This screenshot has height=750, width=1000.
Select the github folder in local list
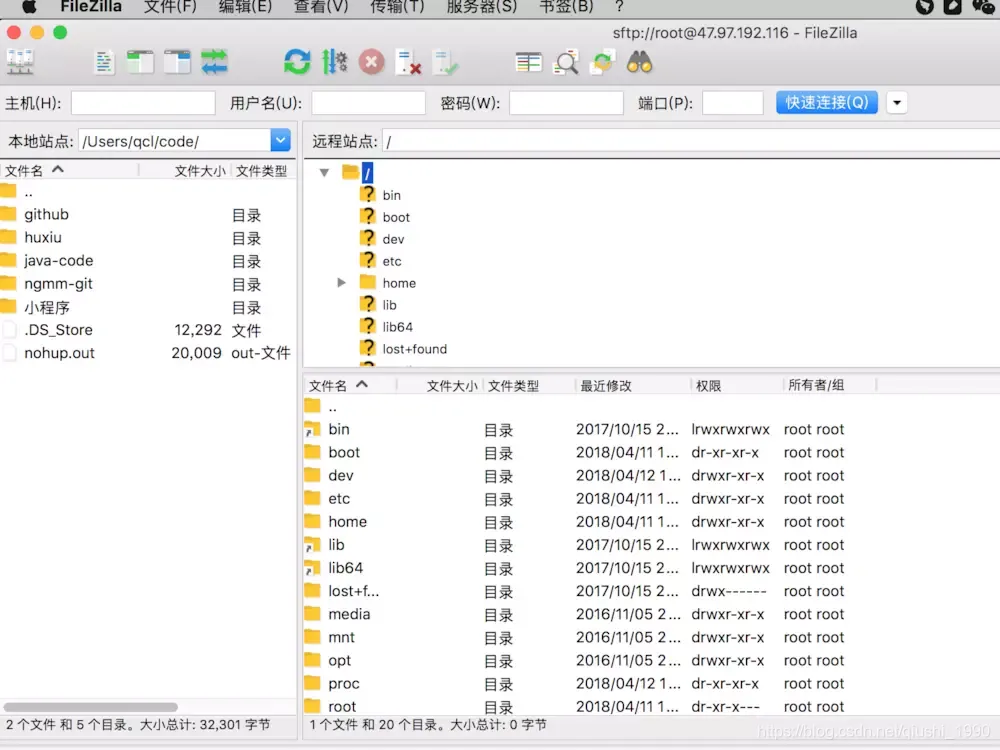148,214
